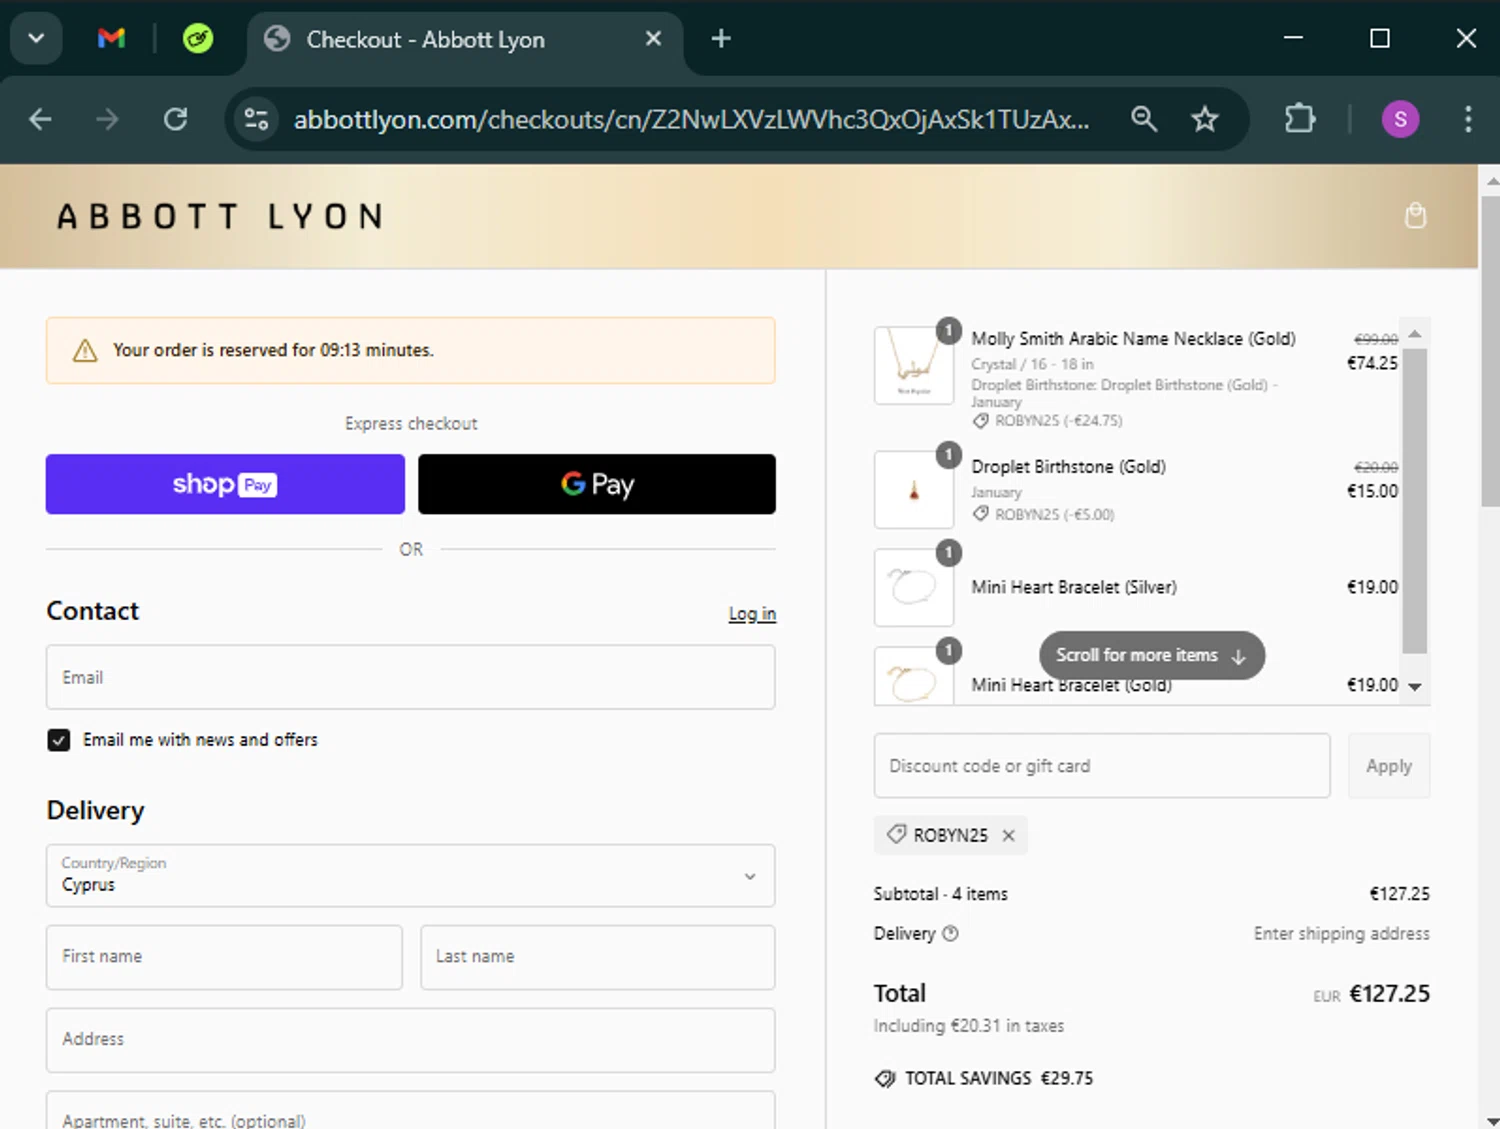Focus the Email input field
1500x1129 pixels.
click(410, 677)
